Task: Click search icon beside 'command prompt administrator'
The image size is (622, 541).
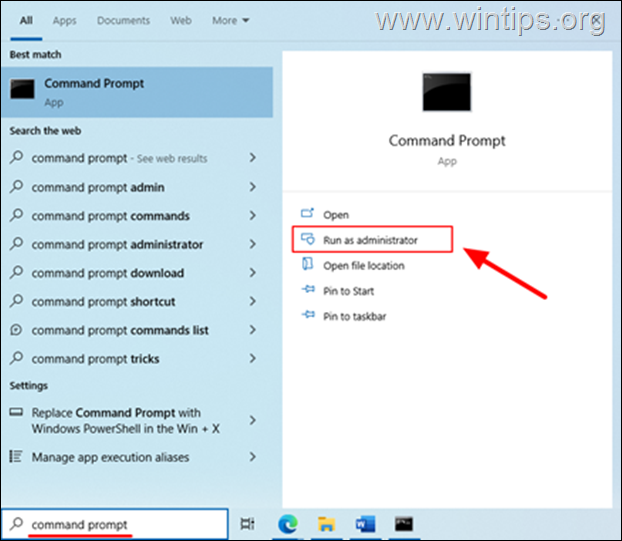Action: (16, 243)
